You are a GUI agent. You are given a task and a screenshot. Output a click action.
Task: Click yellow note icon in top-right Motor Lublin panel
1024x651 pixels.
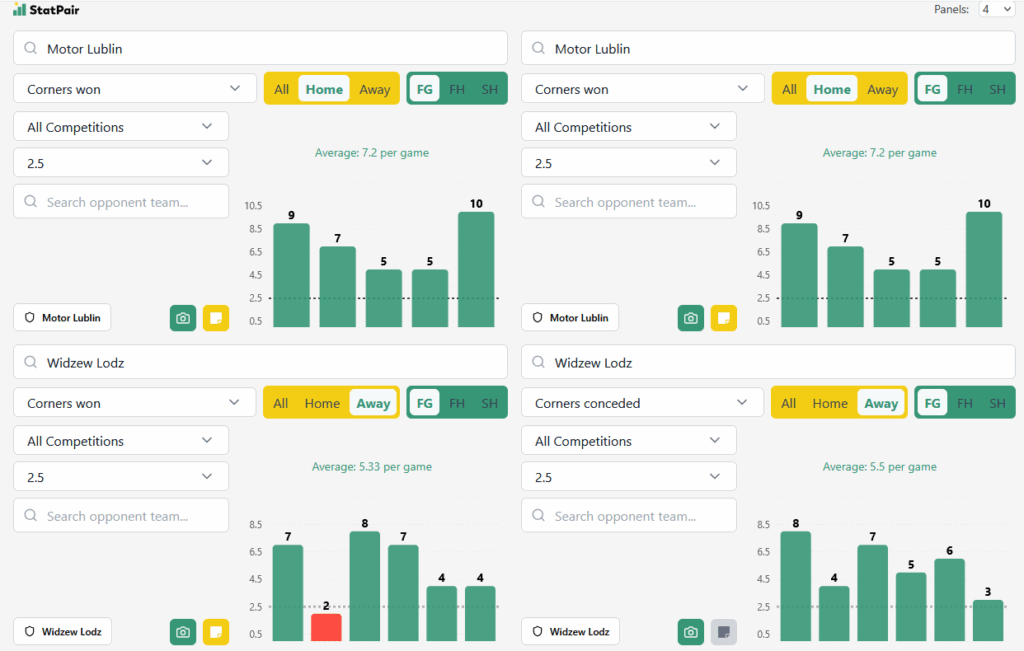tap(723, 318)
